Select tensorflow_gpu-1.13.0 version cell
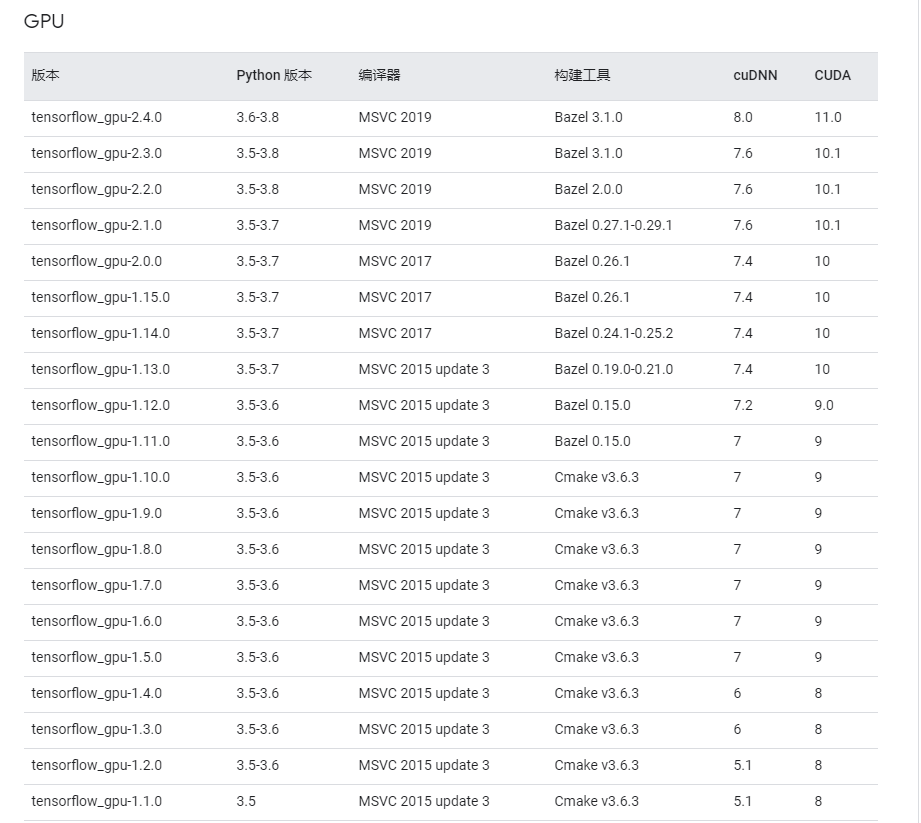Screen dimensions: 921x823 (x=100, y=369)
